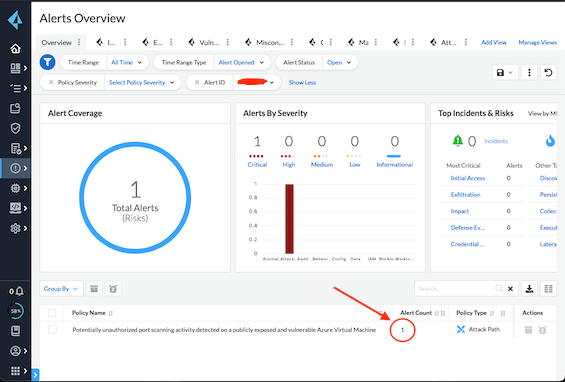Click the blue filter funnel button
565x382 pixels.
click(x=48, y=62)
